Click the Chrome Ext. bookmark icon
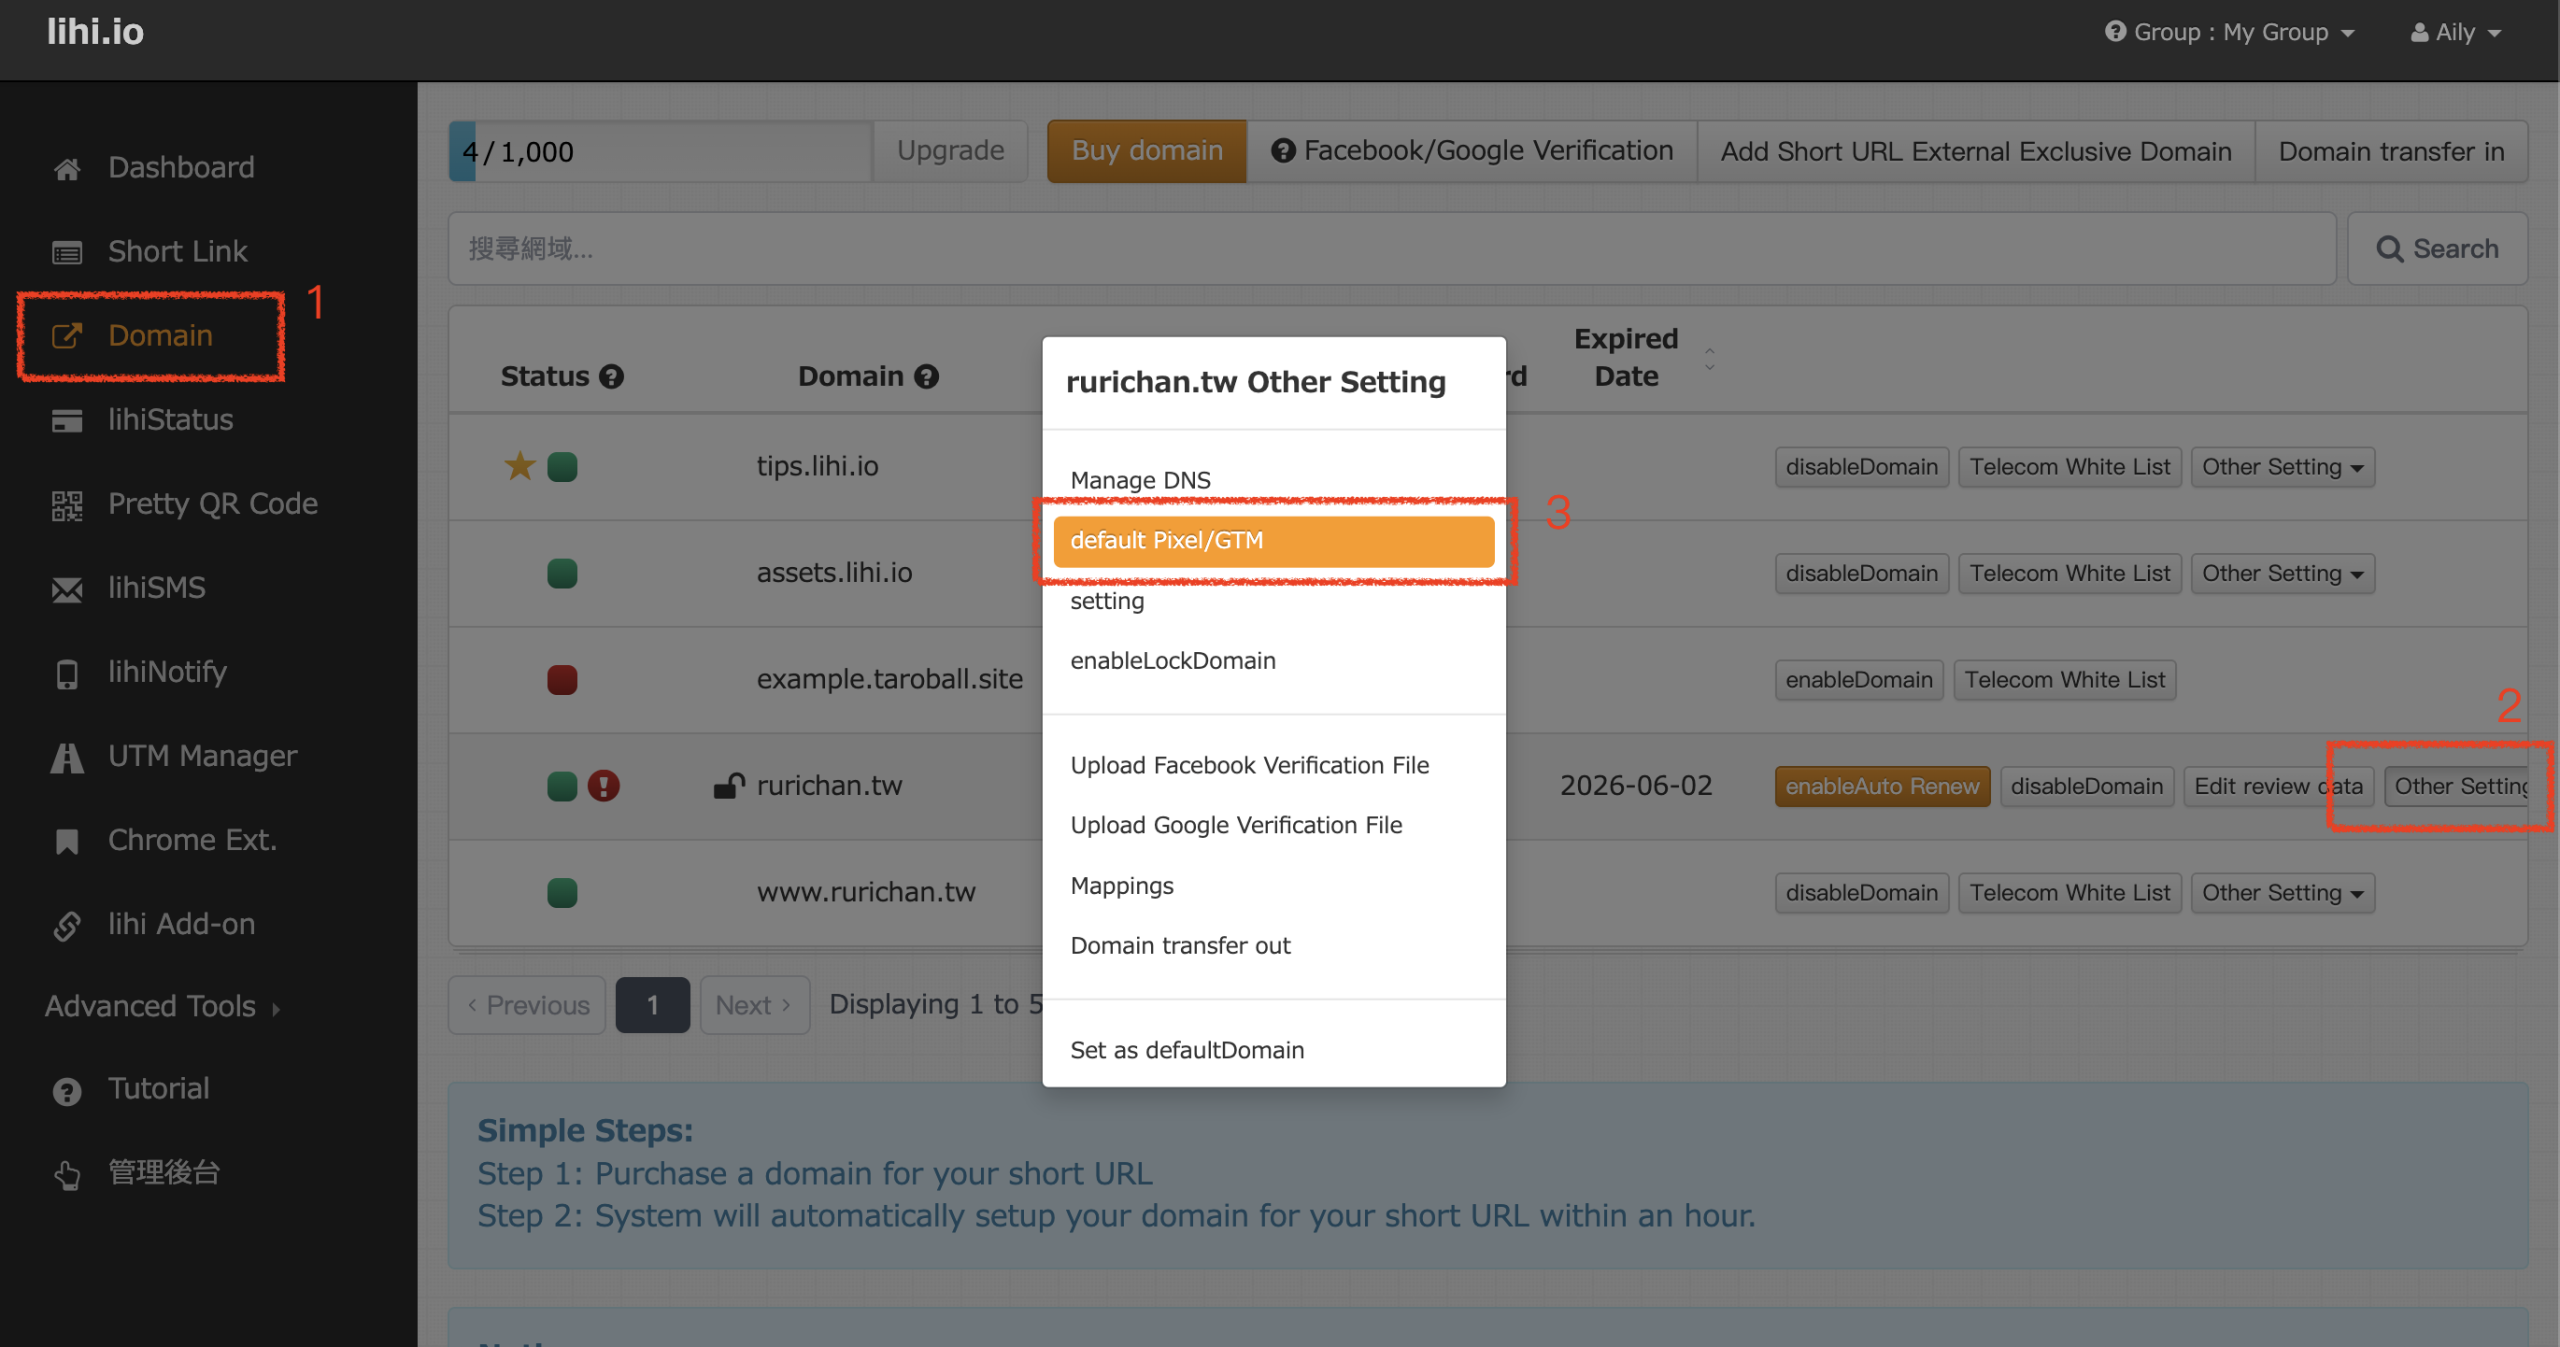This screenshot has width=2560, height=1347. [67, 841]
